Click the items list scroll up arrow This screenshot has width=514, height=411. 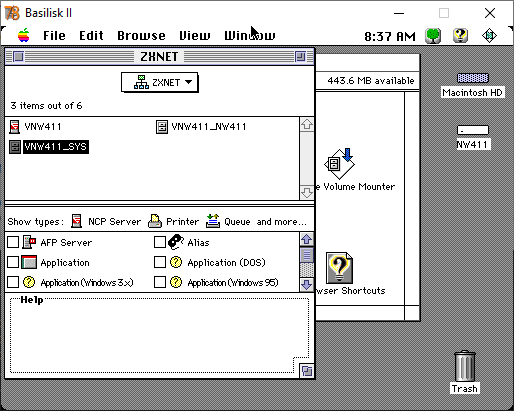point(307,125)
